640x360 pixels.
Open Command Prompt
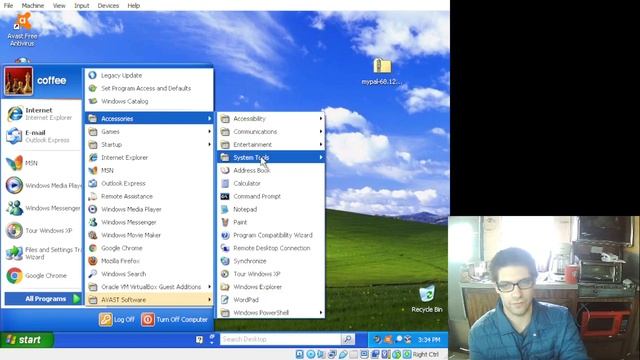click(271, 196)
